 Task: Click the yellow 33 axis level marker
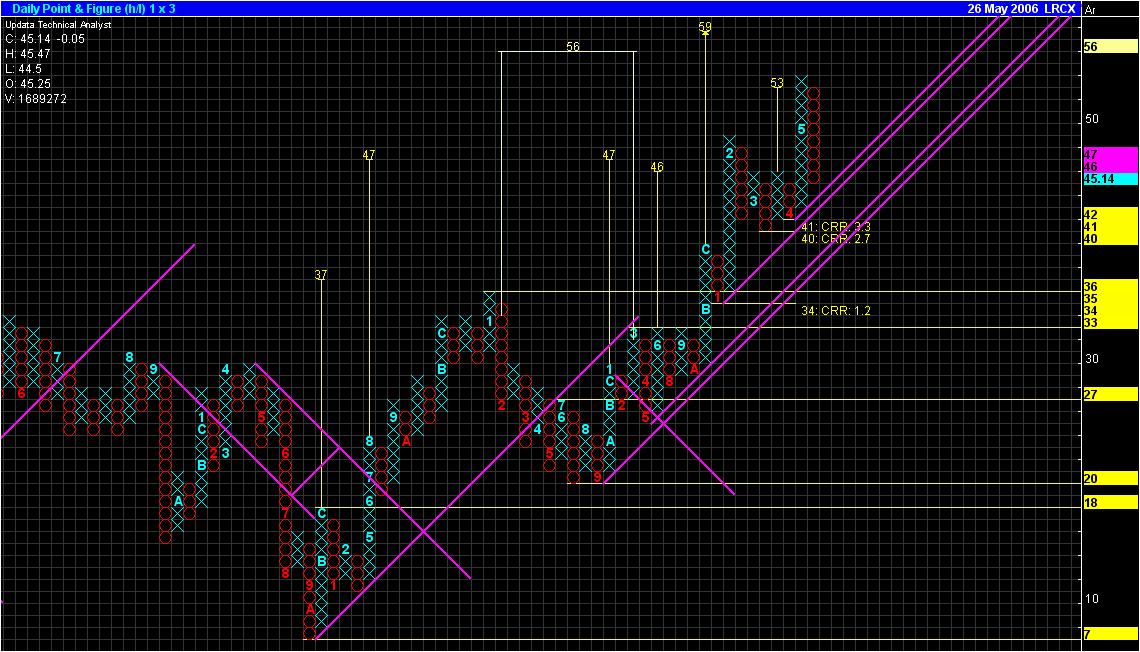coord(1110,323)
